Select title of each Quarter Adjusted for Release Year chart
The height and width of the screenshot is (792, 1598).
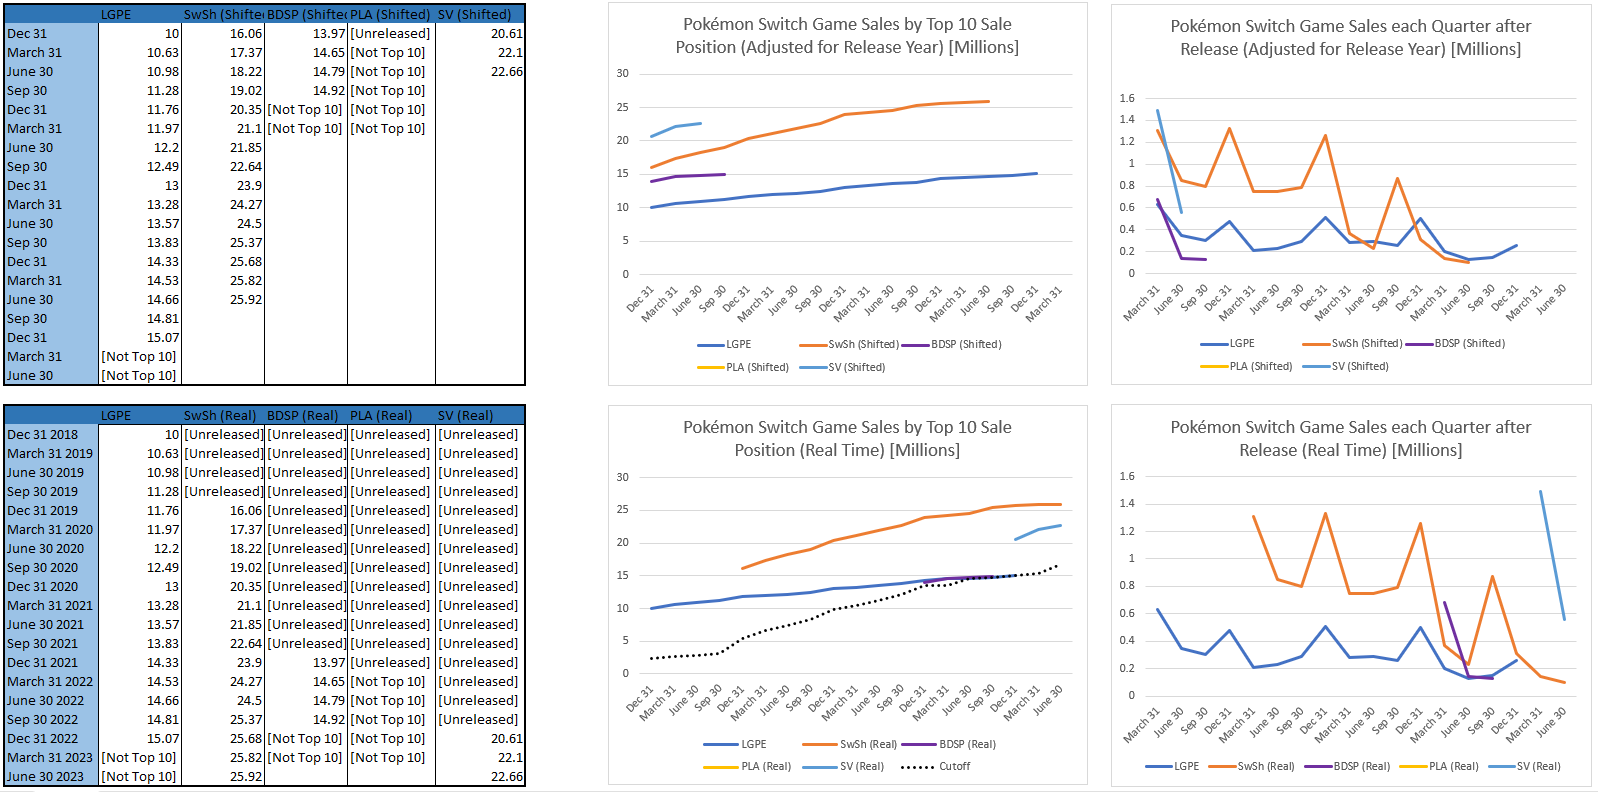point(1351,37)
